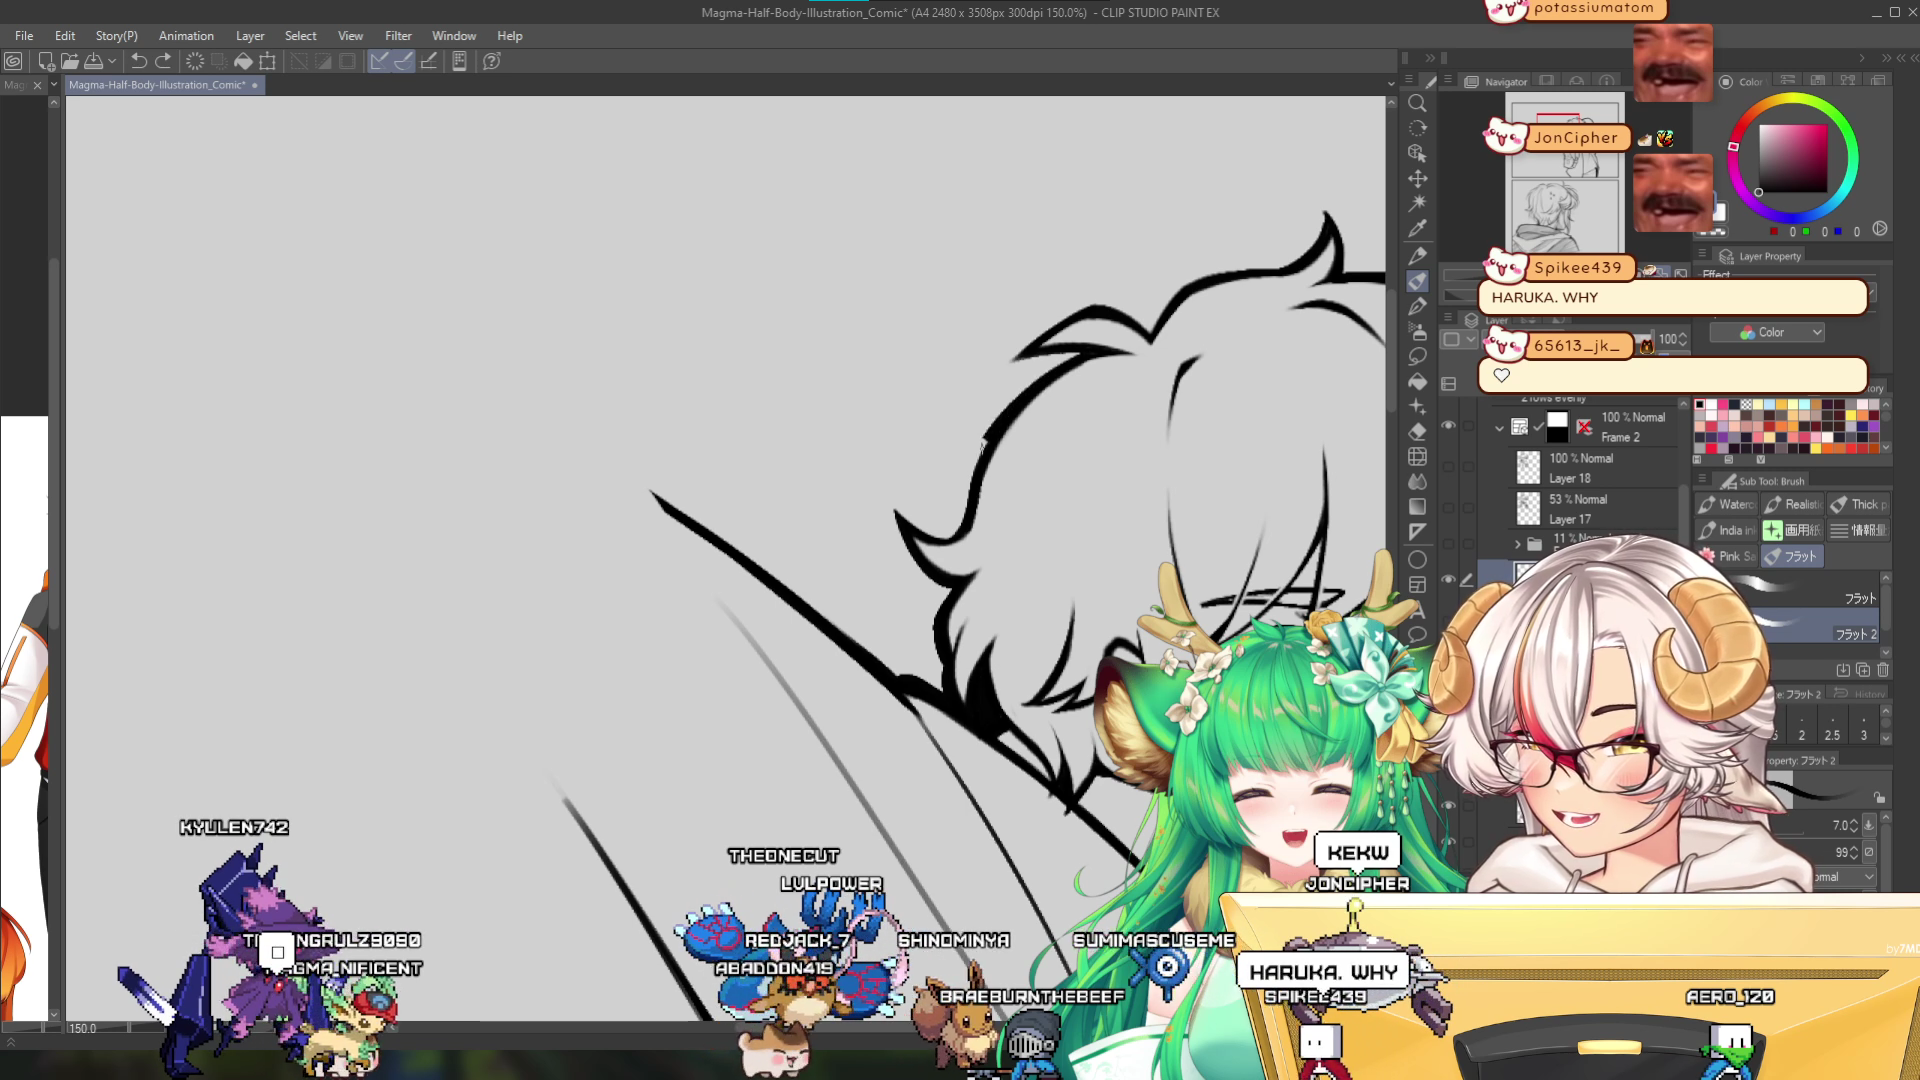Open the save options dropdown arrow
1920x1080 pixels.
point(112,61)
